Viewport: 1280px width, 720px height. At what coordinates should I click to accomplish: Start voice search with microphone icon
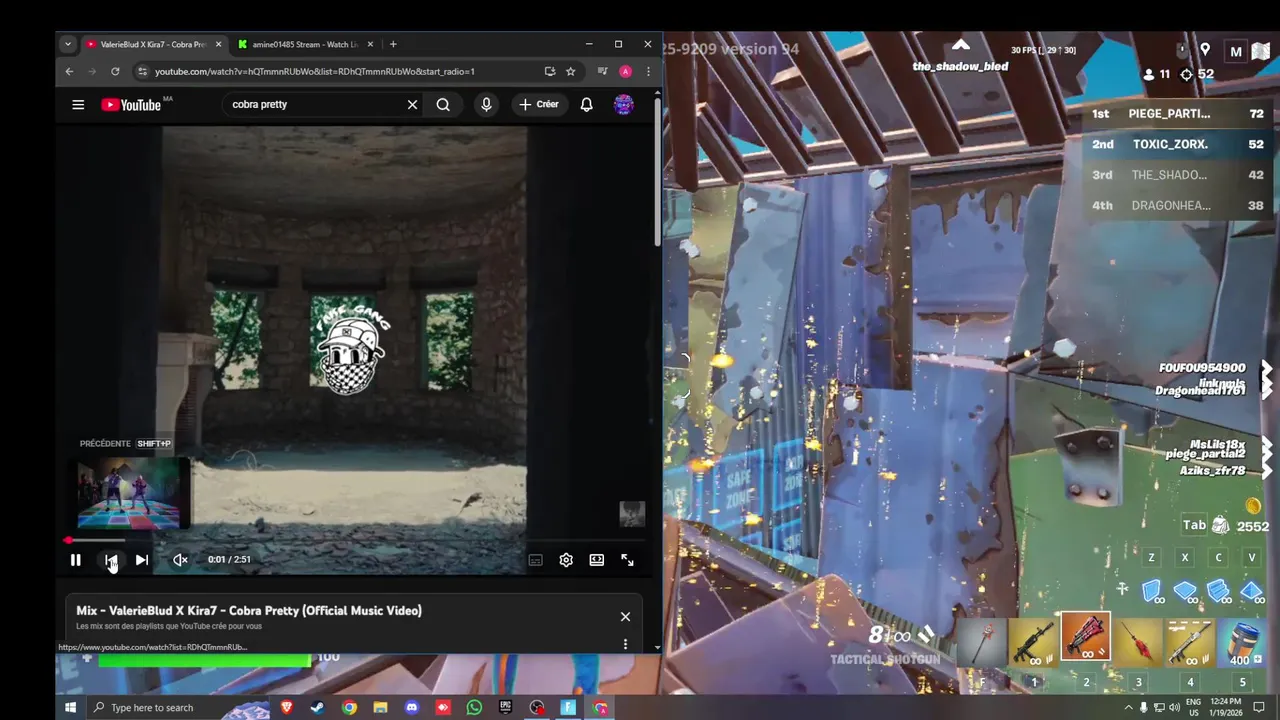pos(486,104)
